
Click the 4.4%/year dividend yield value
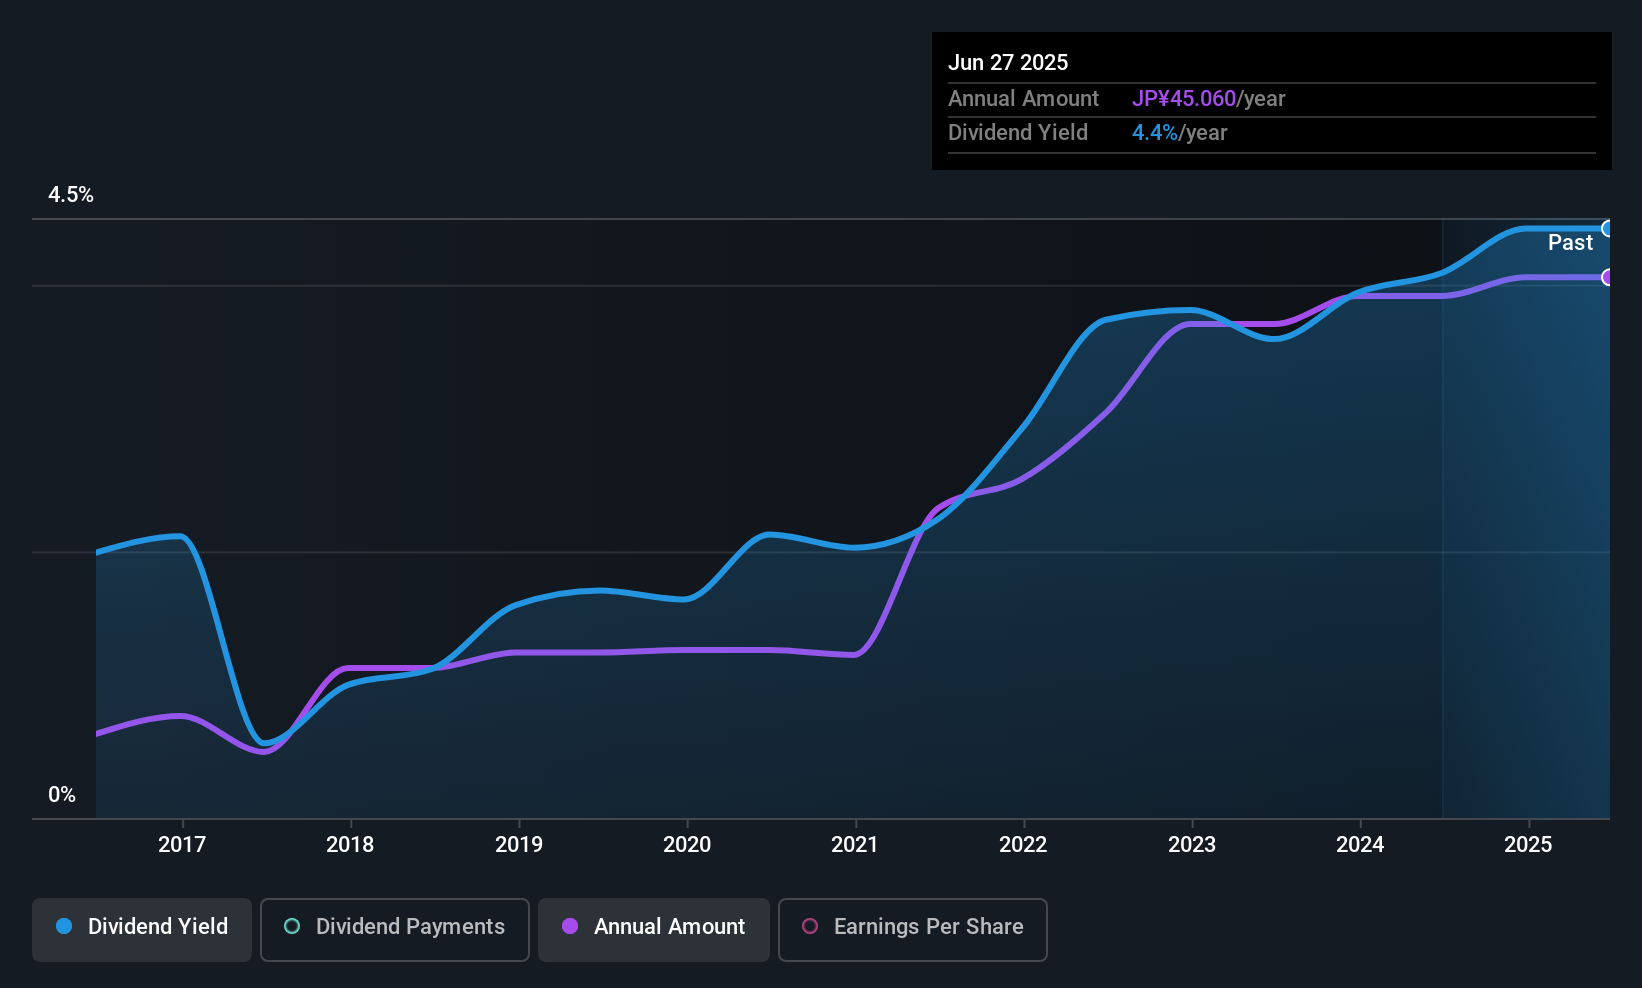coord(1179,132)
